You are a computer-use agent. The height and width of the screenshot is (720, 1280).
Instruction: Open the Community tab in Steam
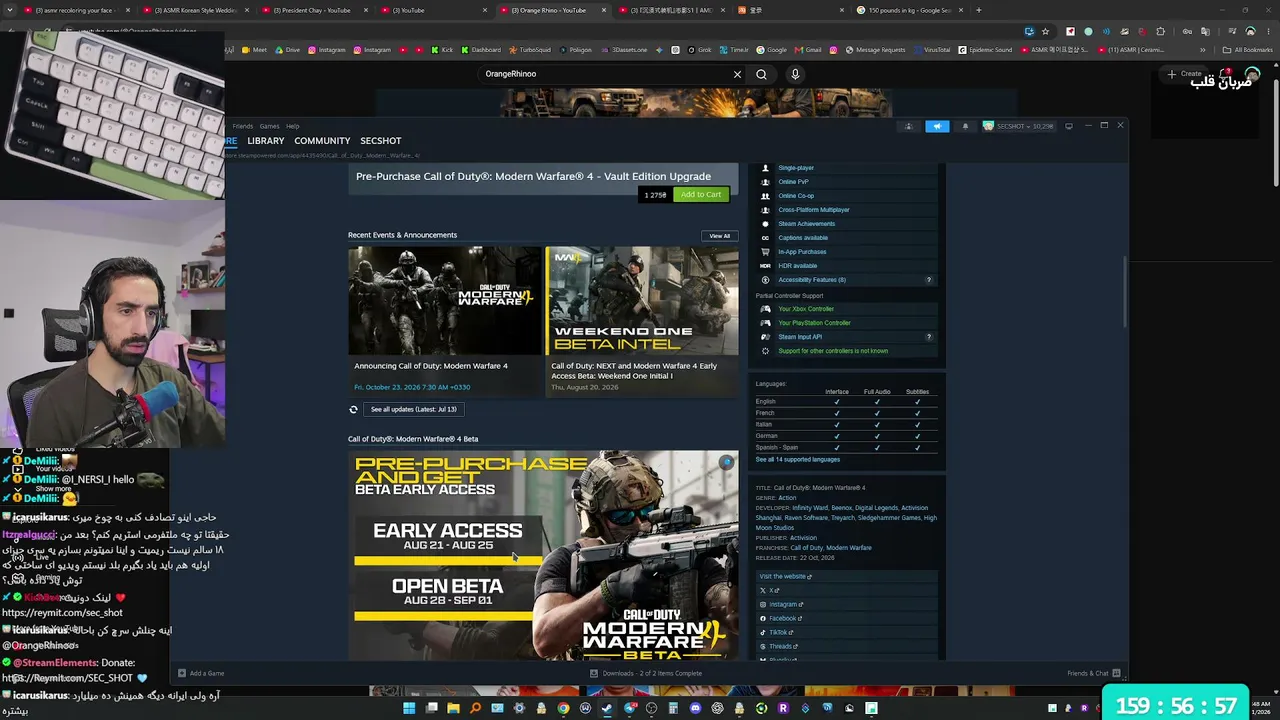[322, 141]
